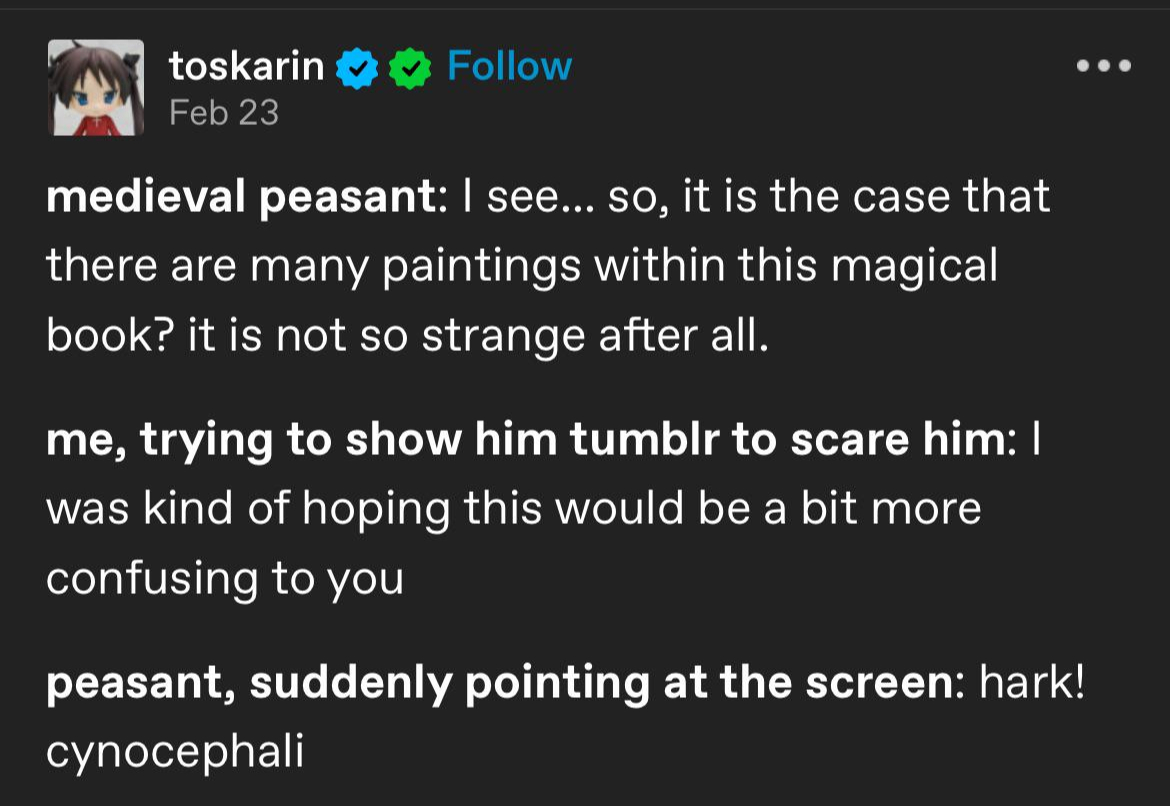Click toskarin's avatar picture
Image resolution: width=1170 pixels, height=806 pixels.
[x=97, y=88]
